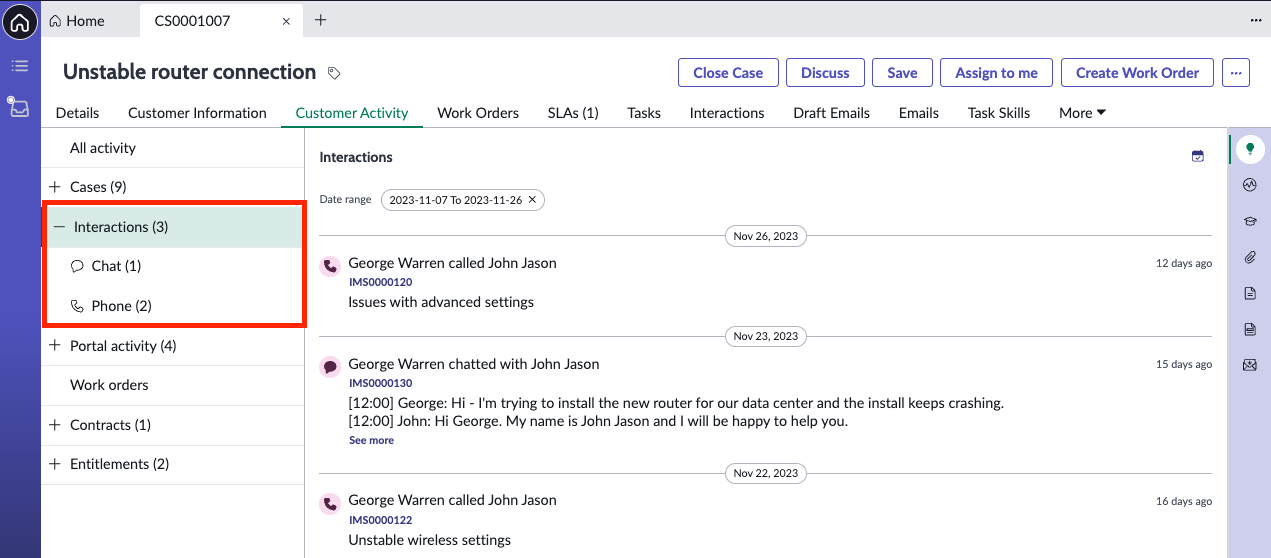The image size is (1271, 558).
Task: Click the phone icon for IMS0000120 interaction
Action: pos(330,267)
